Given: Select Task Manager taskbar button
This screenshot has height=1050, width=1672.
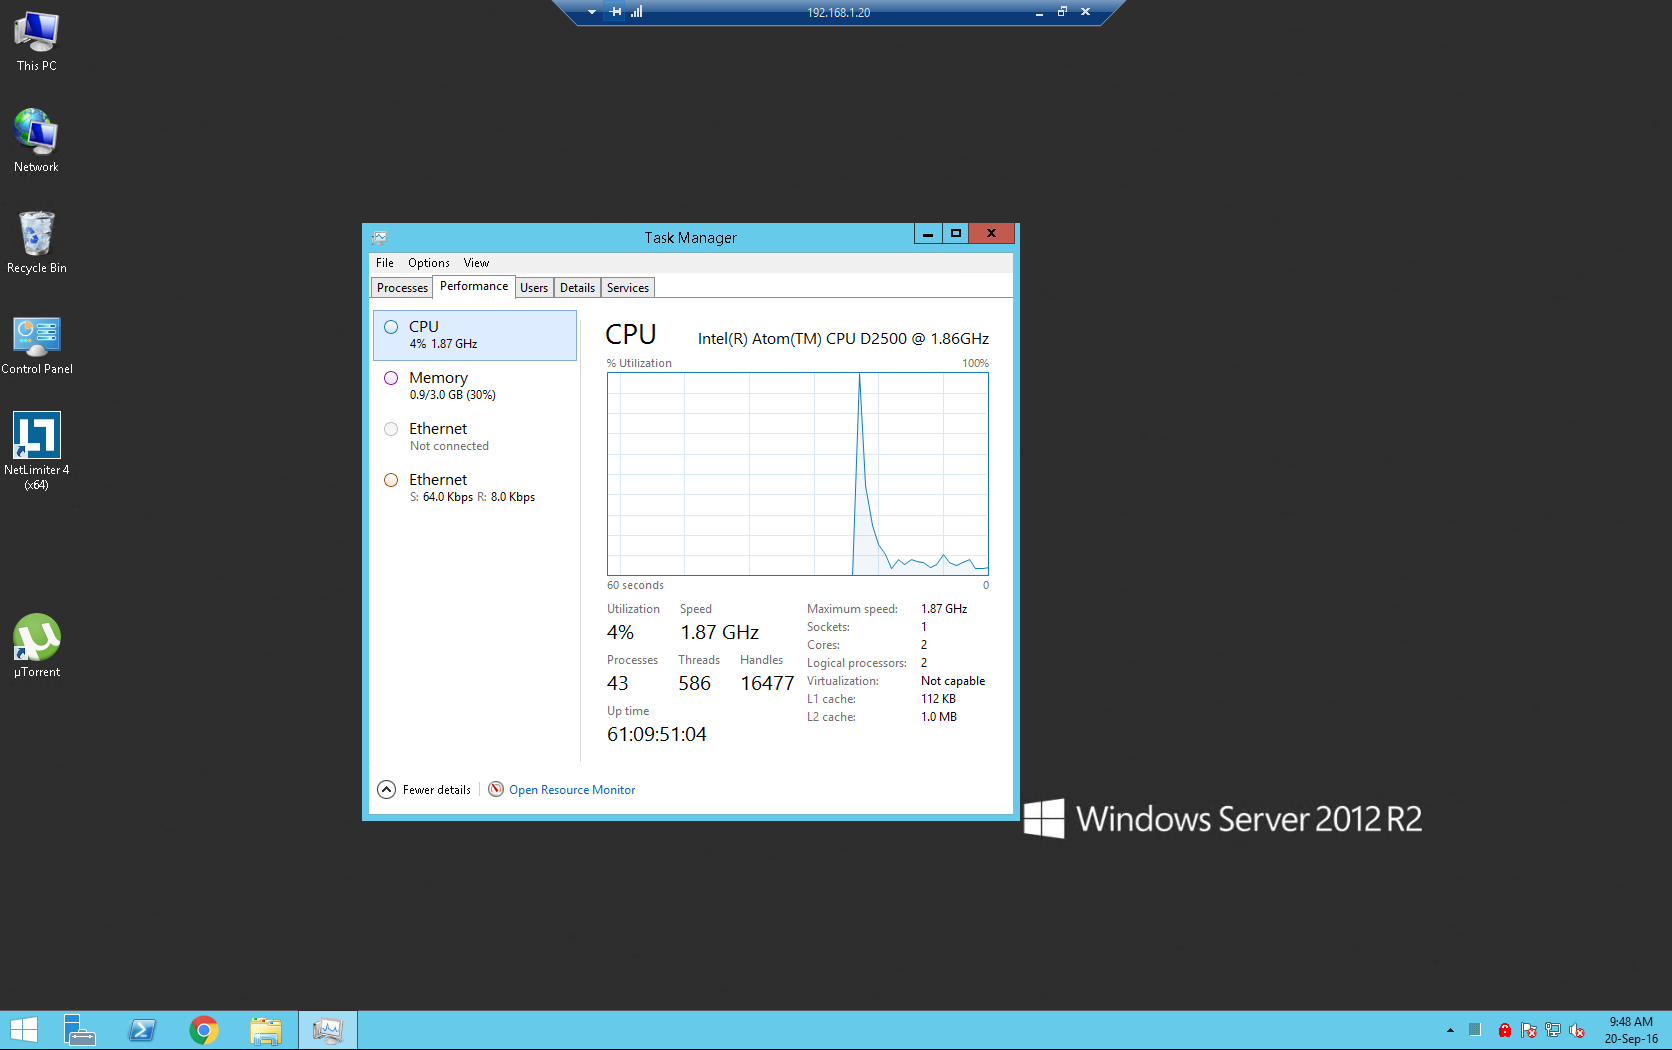Looking at the screenshot, I should (x=328, y=1030).
